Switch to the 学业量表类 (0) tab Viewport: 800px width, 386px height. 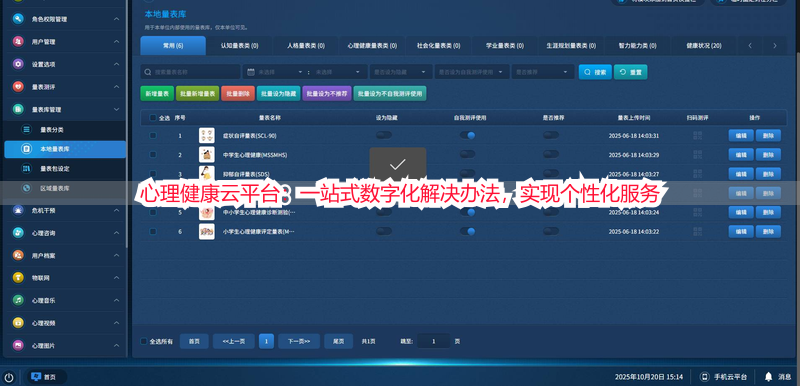point(505,45)
